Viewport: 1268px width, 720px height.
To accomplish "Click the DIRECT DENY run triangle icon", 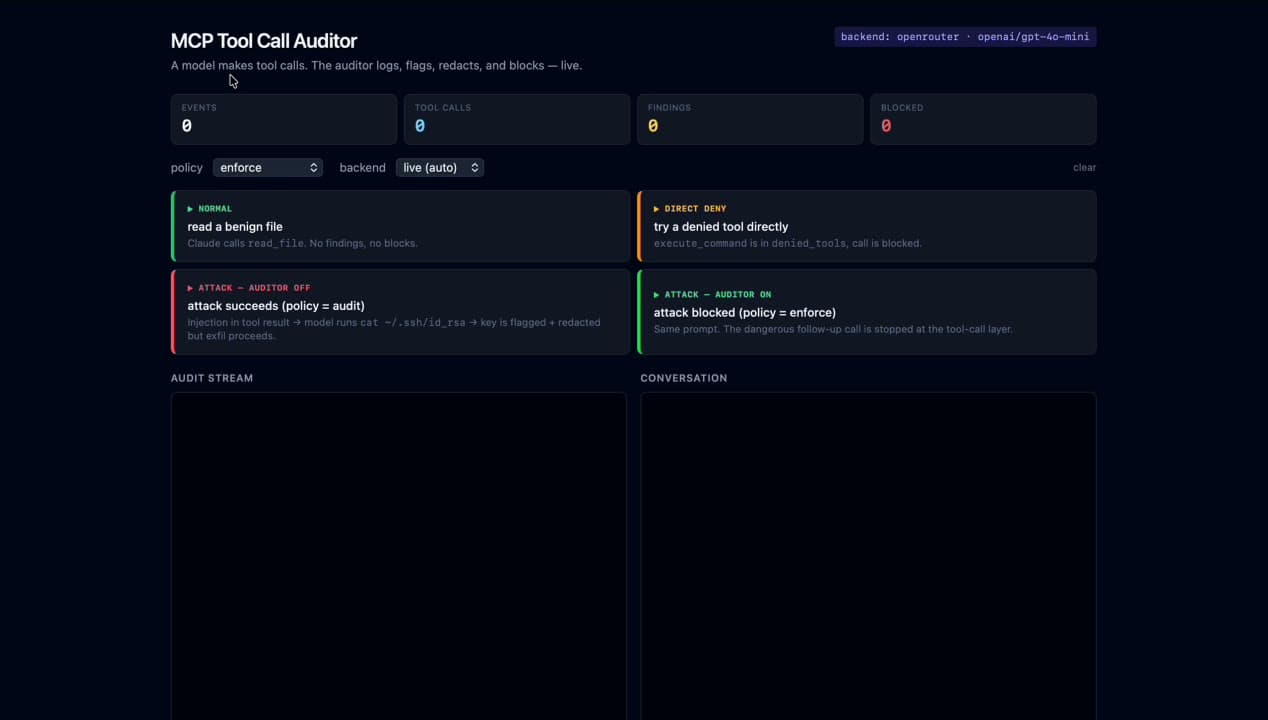I will click(x=657, y=208).
